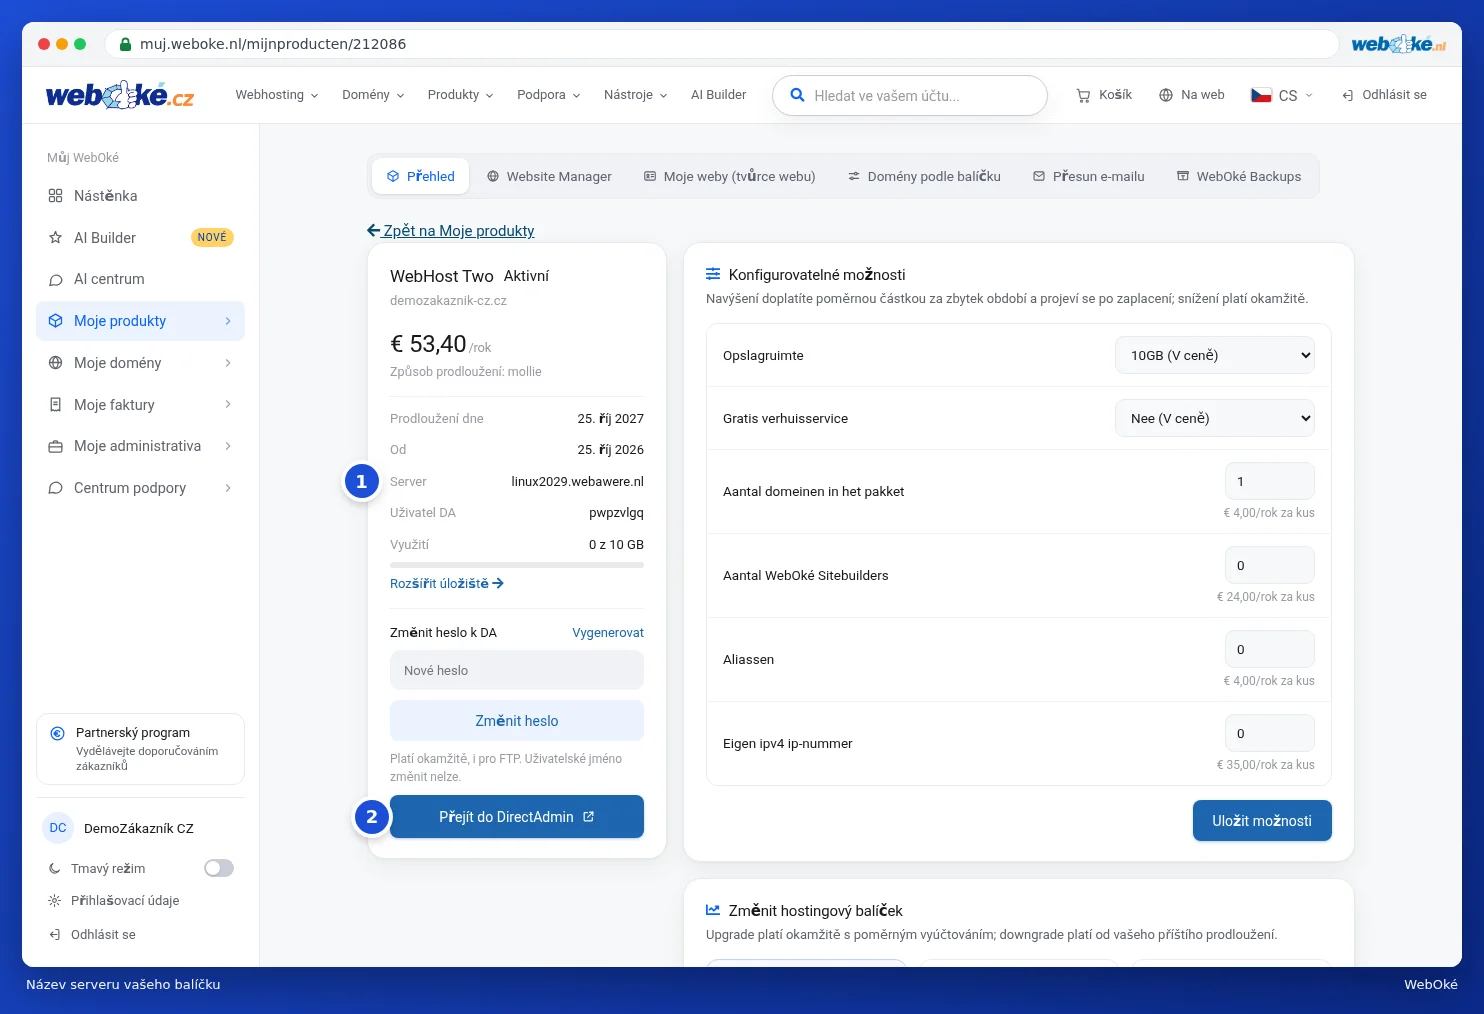Open the shopping cart icon

(x=1083, y=95)
